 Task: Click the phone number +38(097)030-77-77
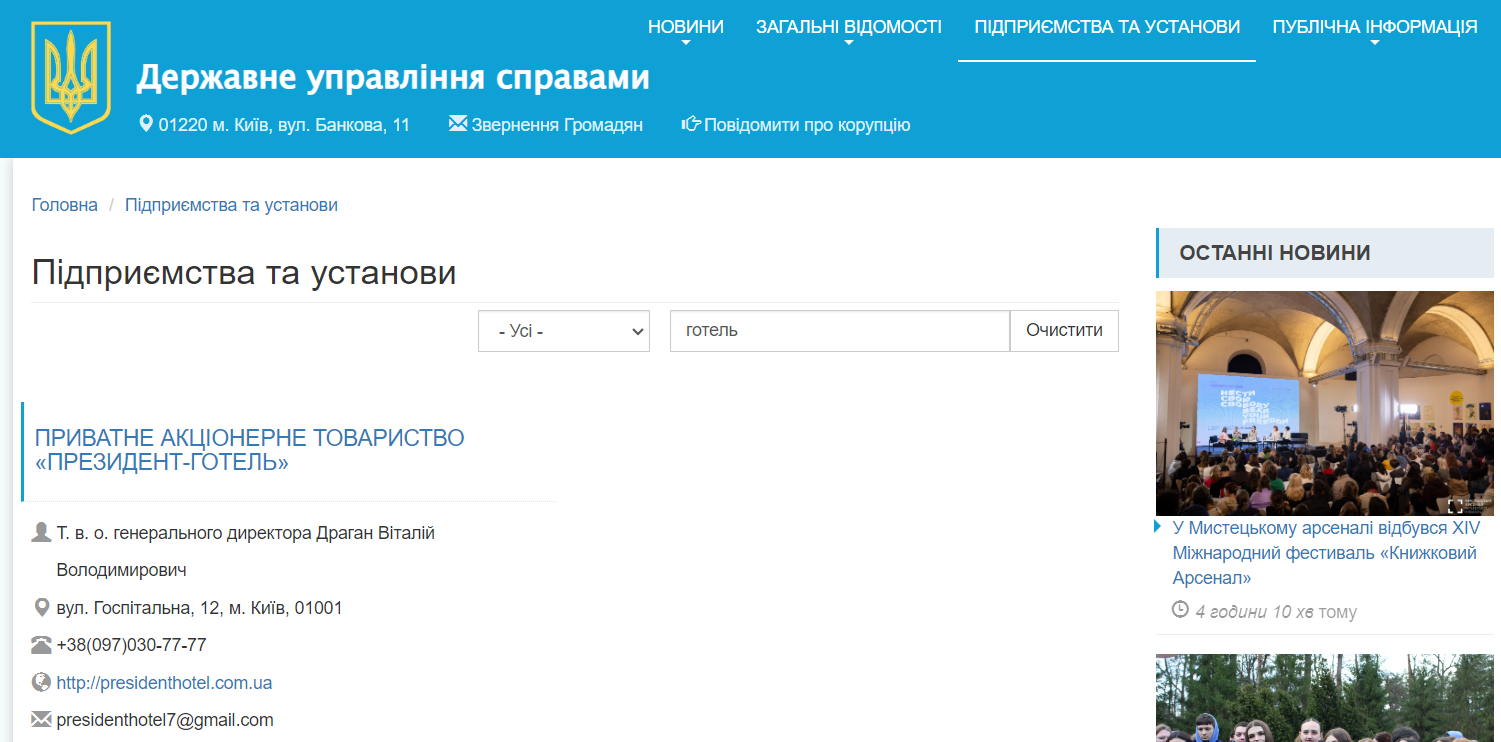click(132, 645)
